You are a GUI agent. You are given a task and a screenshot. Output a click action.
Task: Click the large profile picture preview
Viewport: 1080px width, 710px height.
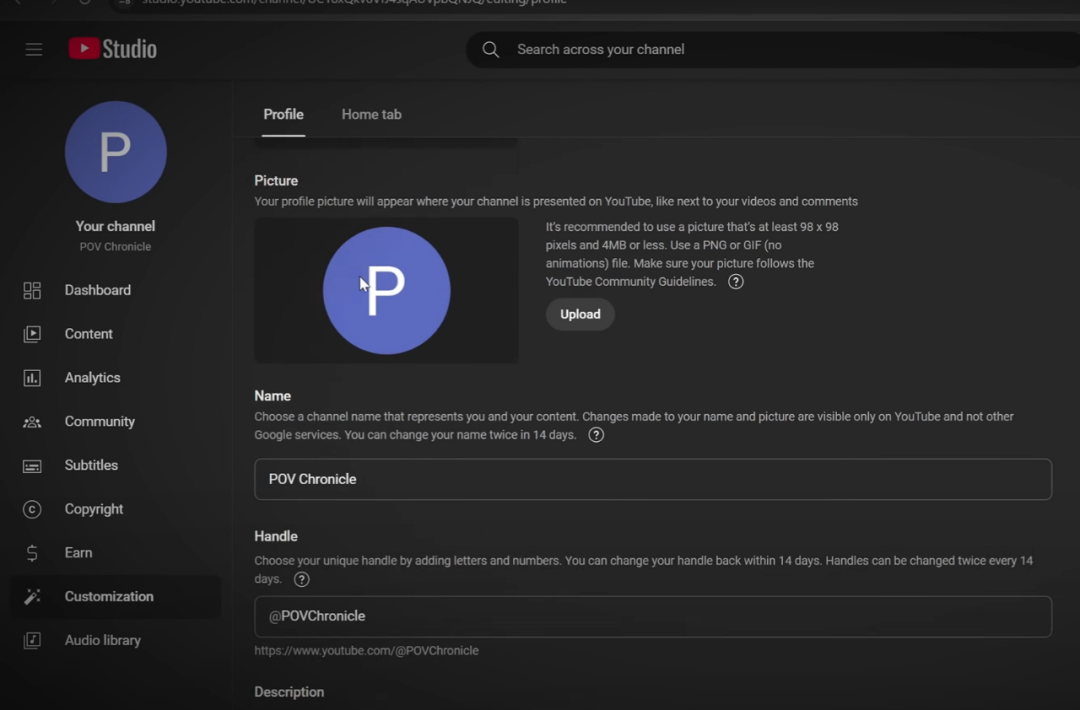click(x=386, y=291)
